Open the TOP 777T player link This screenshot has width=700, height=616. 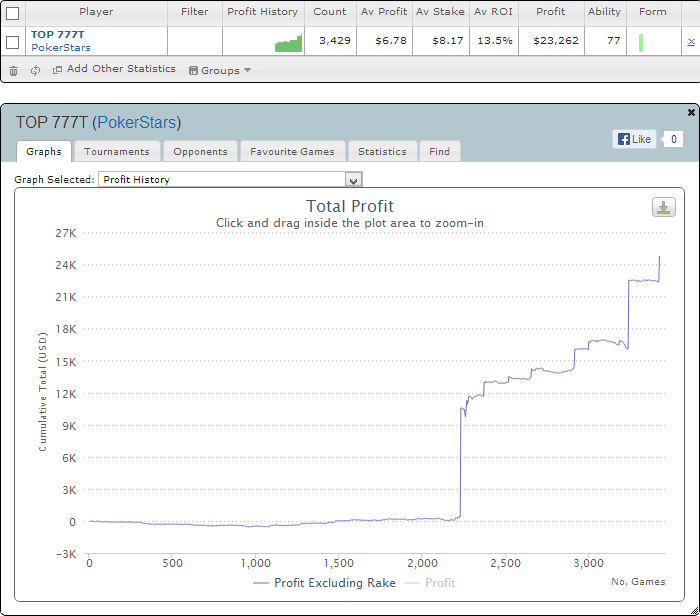[x=58, y=34]
